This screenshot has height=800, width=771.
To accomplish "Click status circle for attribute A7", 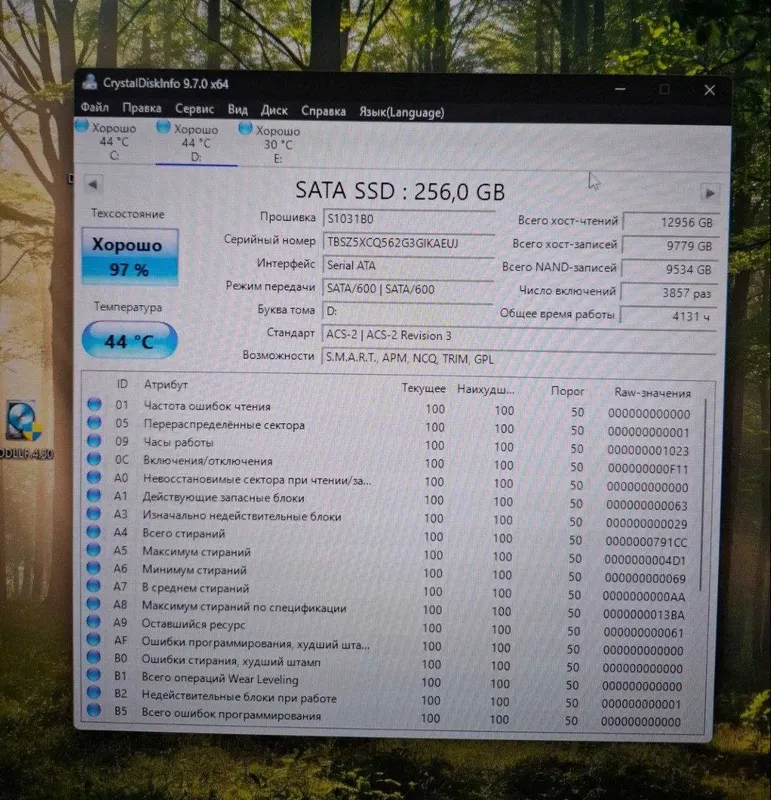I will (x=94, y=586).
